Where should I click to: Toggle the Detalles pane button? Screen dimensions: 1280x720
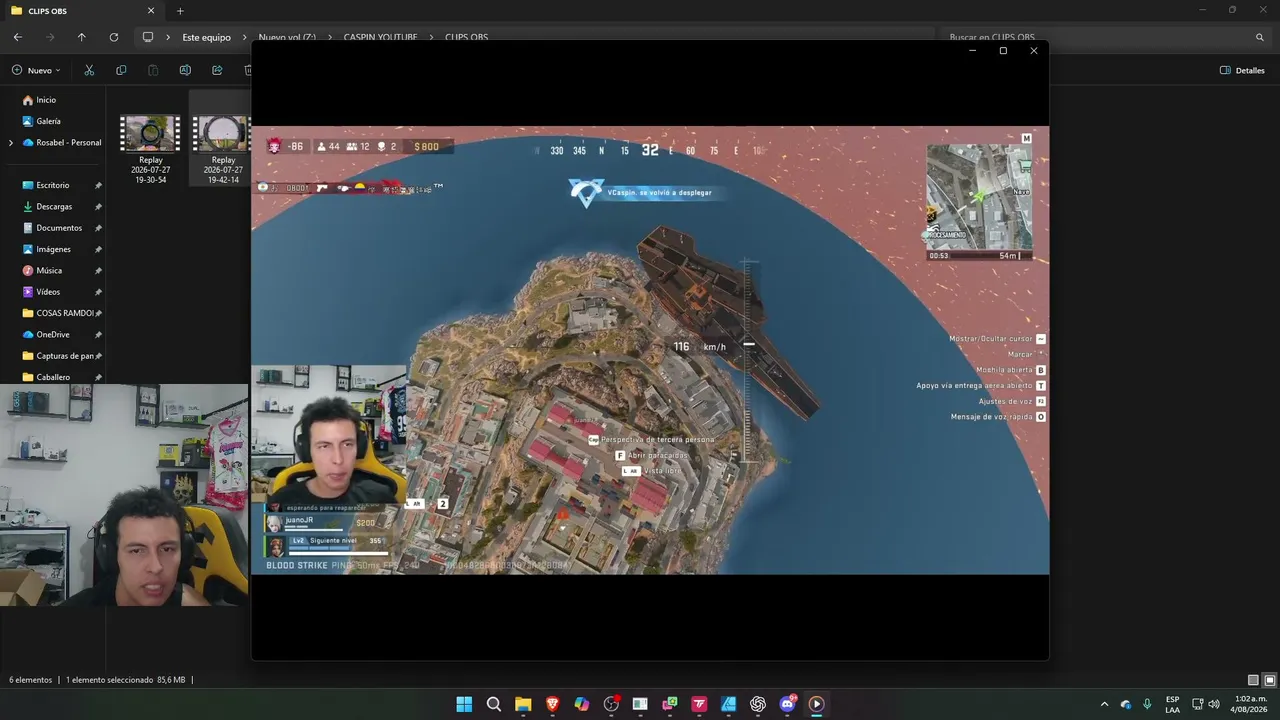coord(1242,70)
